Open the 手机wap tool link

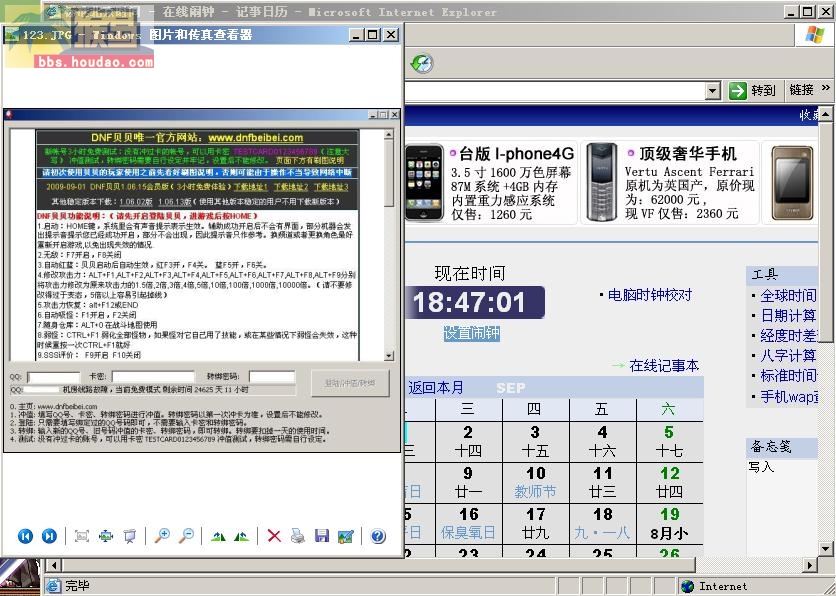[x=788, y=397]
